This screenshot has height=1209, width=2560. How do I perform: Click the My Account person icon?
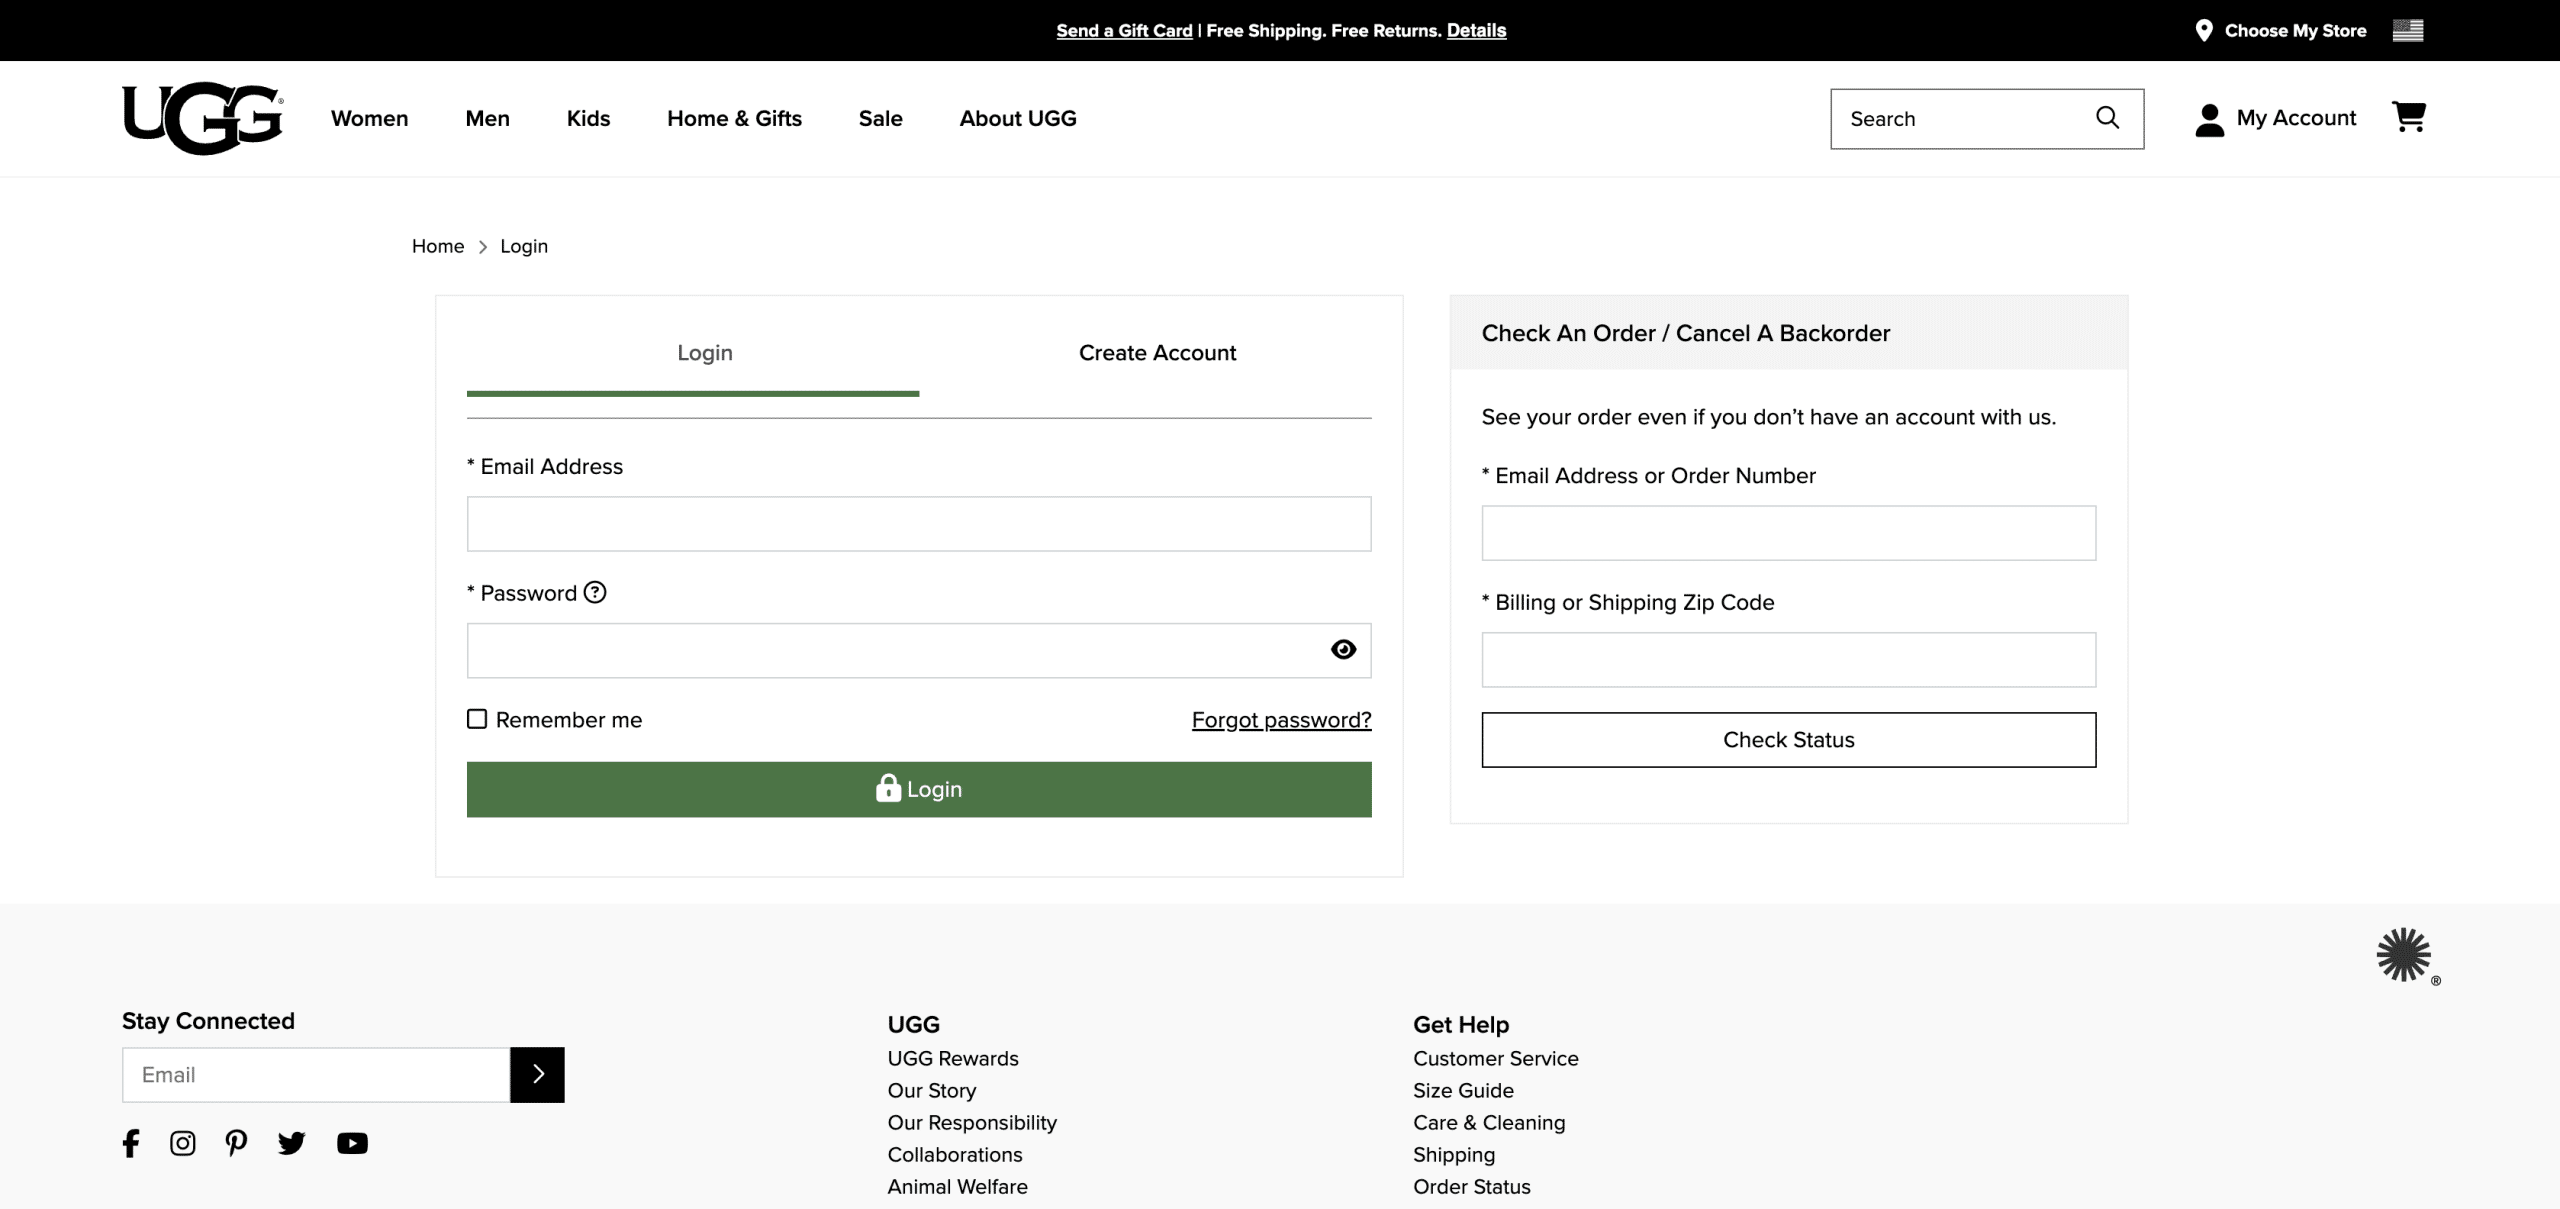[x=2209, y=120]
